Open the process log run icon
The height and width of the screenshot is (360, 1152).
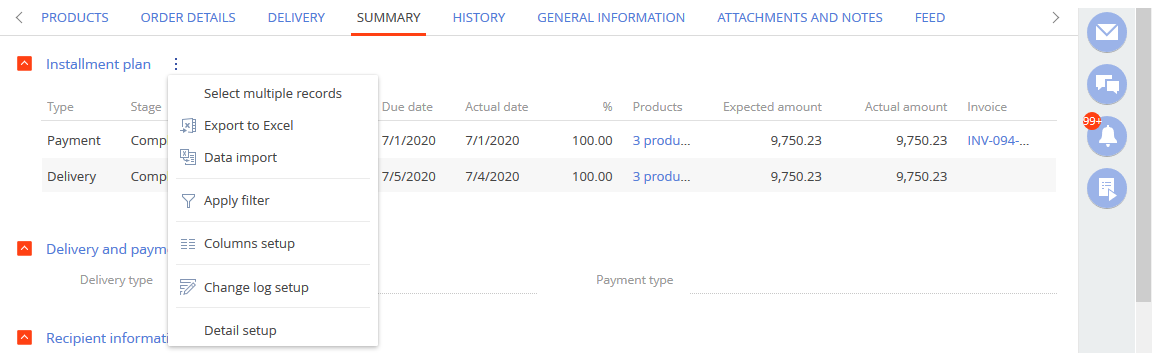[1106, 188]
